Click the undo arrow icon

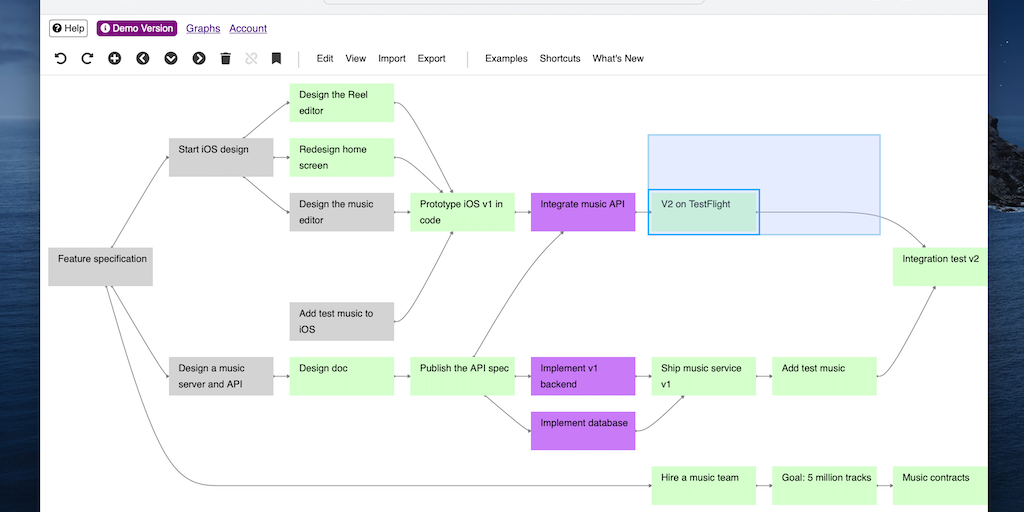click(60, 59)
